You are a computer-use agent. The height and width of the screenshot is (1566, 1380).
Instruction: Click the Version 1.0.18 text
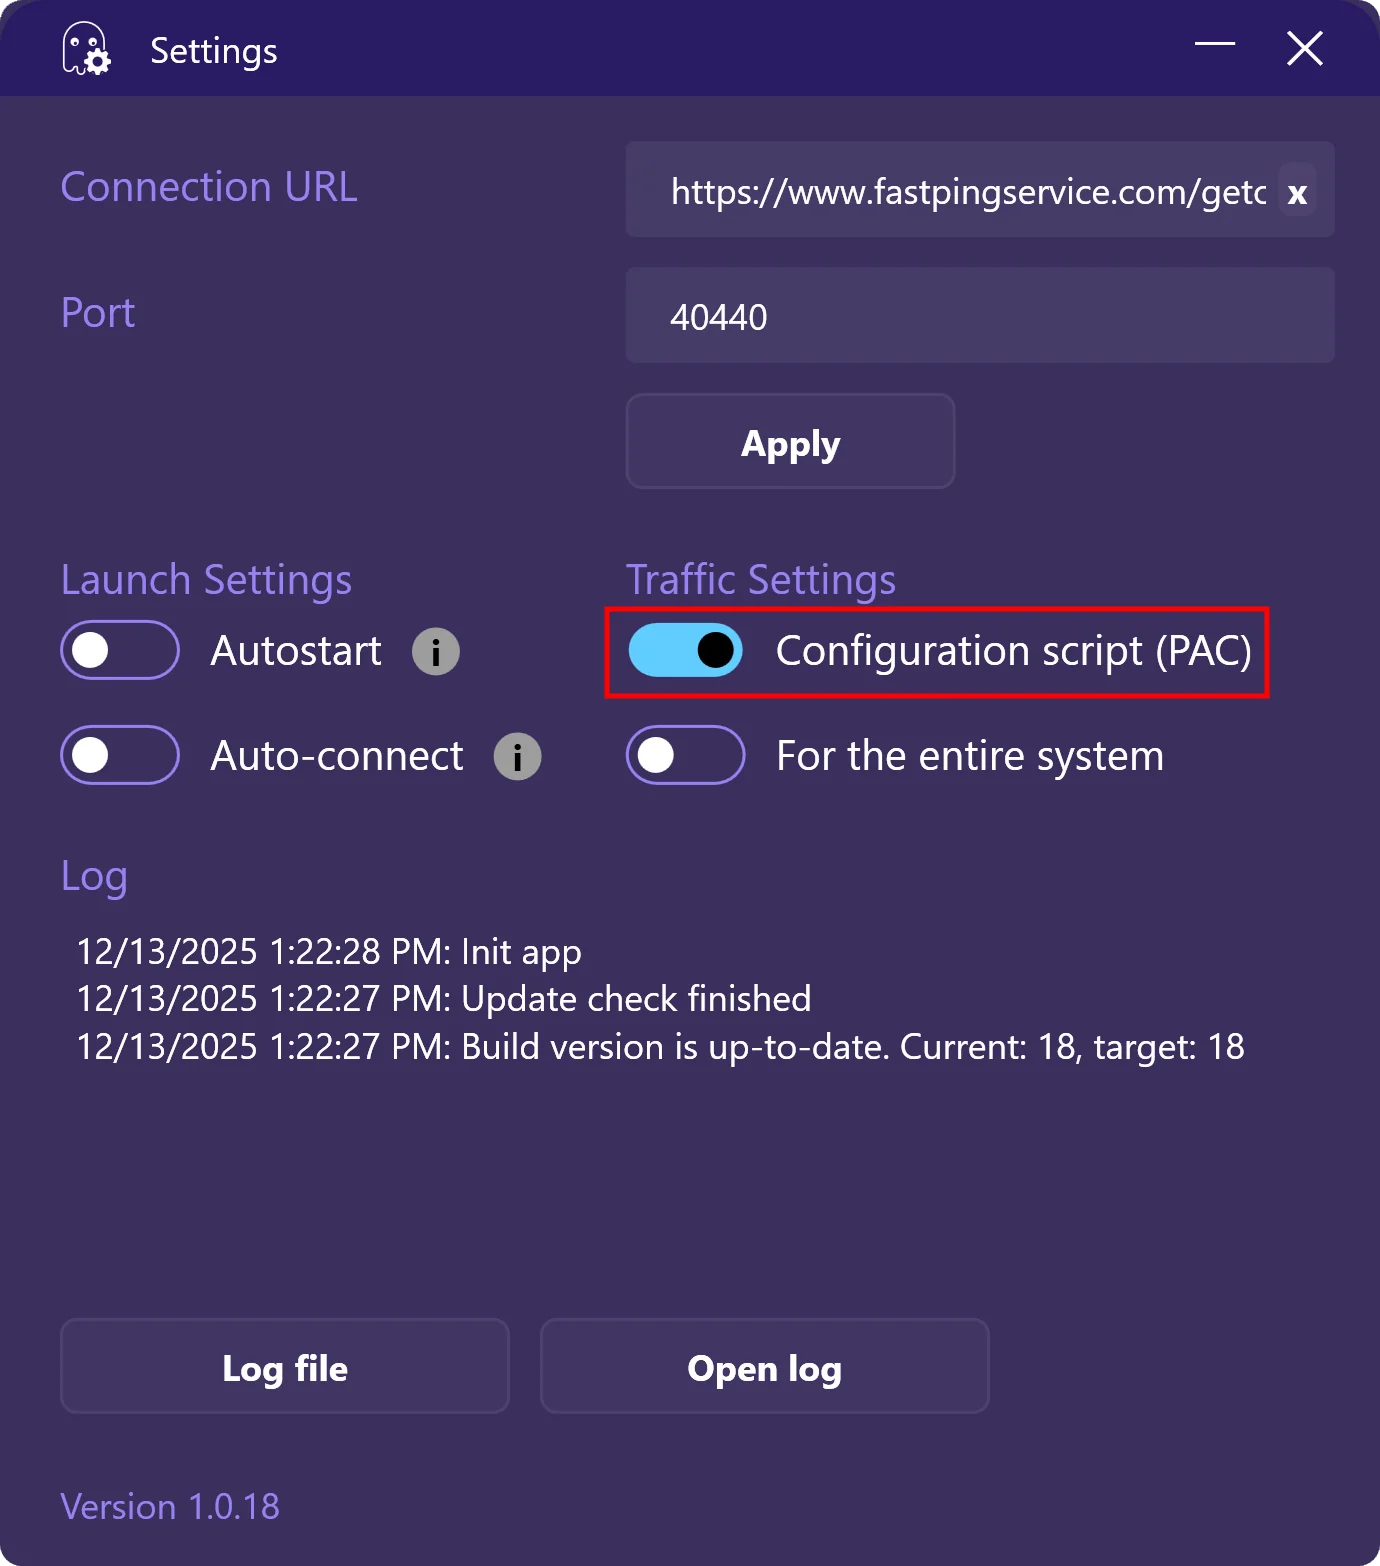[170, 1506]
